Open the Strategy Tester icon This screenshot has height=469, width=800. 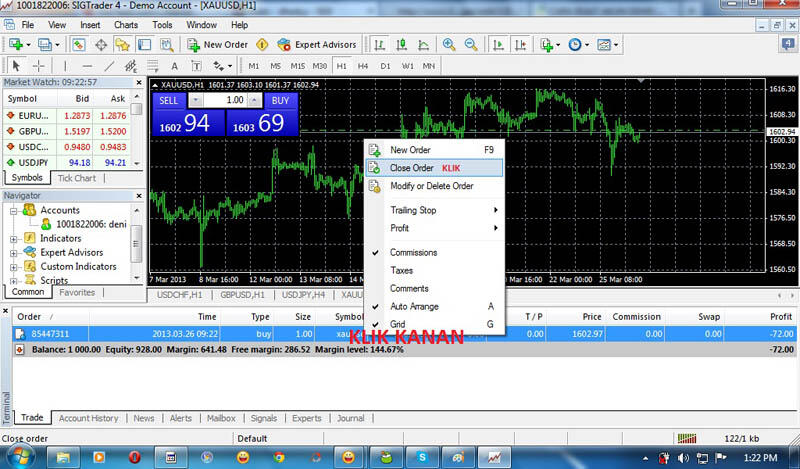click(x=167, y=45)
